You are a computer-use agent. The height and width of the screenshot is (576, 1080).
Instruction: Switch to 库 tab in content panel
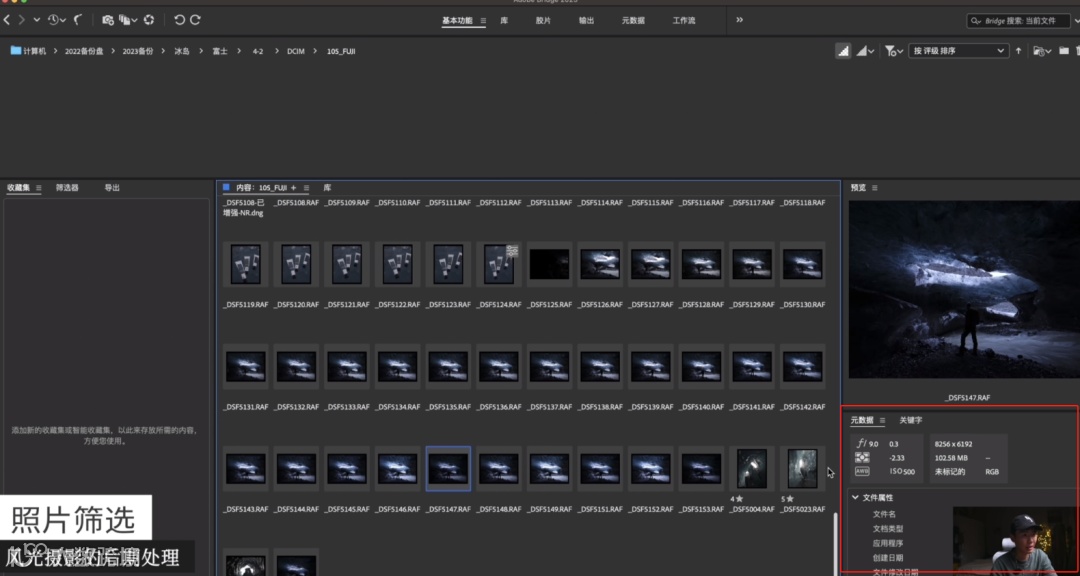click(x=328, y=187)
